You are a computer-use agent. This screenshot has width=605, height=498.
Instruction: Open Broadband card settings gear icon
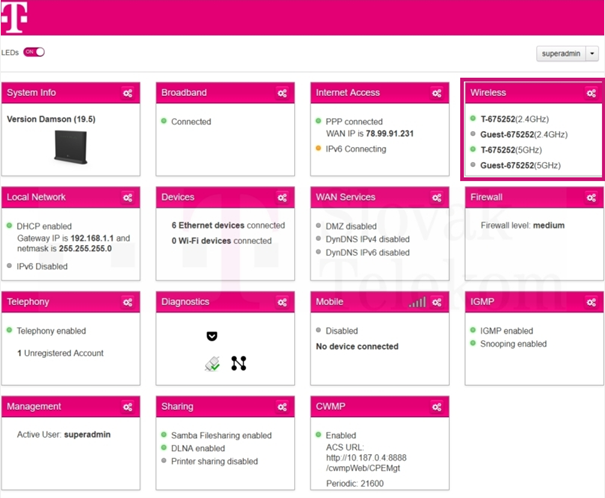coord(282,93)
